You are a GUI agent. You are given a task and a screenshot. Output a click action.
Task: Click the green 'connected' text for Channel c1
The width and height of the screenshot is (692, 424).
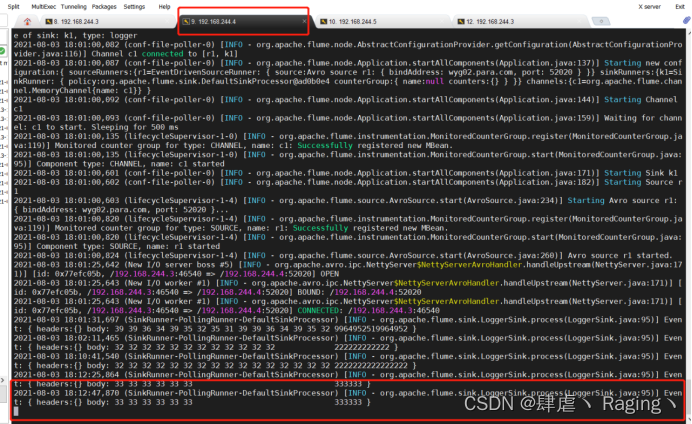click(162, 54)
